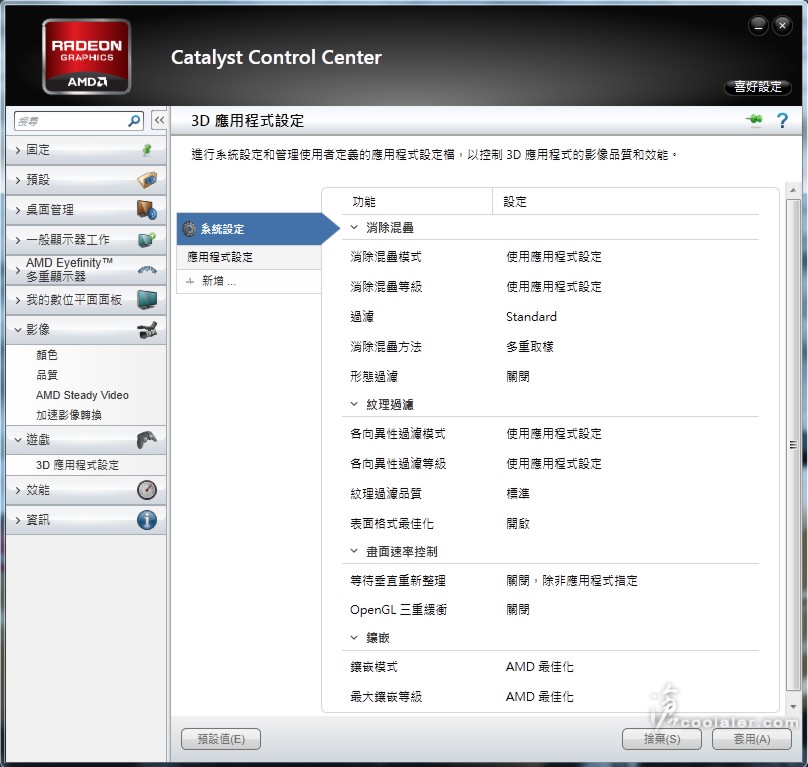This screenshot has height=767, width=808.
Task: Click the 捨棄(S) button
Action: 662,739
